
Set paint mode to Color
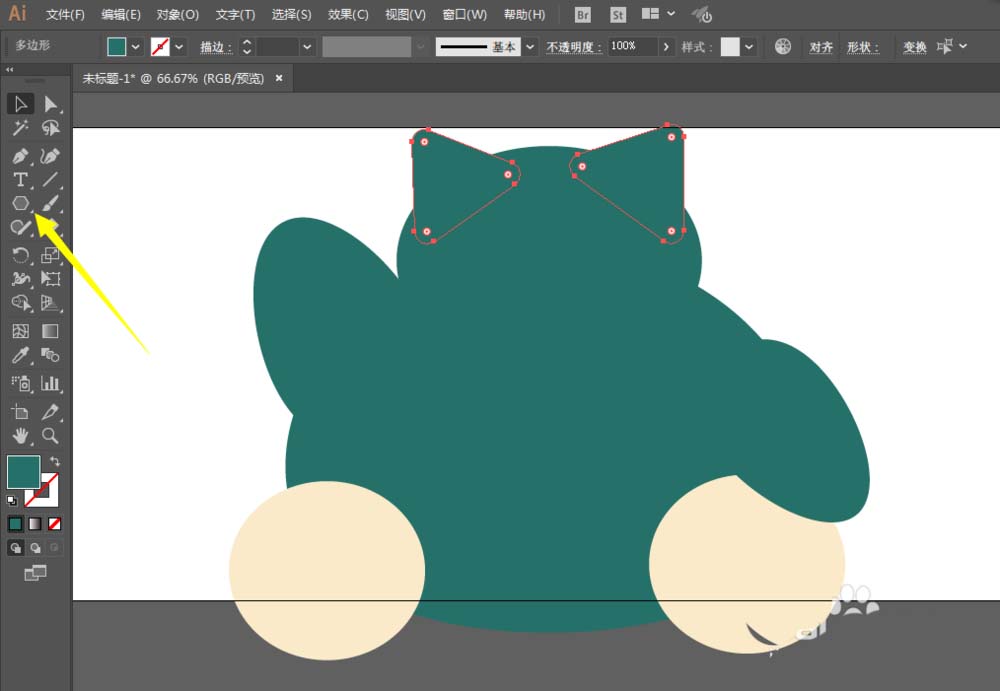(15, 524)
